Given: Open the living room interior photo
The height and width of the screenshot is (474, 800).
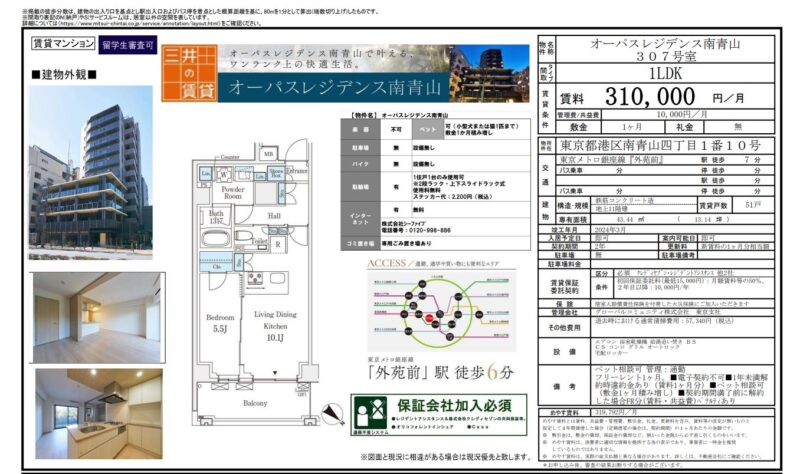Looking at the screenshot, I should [x=97, y=317].
